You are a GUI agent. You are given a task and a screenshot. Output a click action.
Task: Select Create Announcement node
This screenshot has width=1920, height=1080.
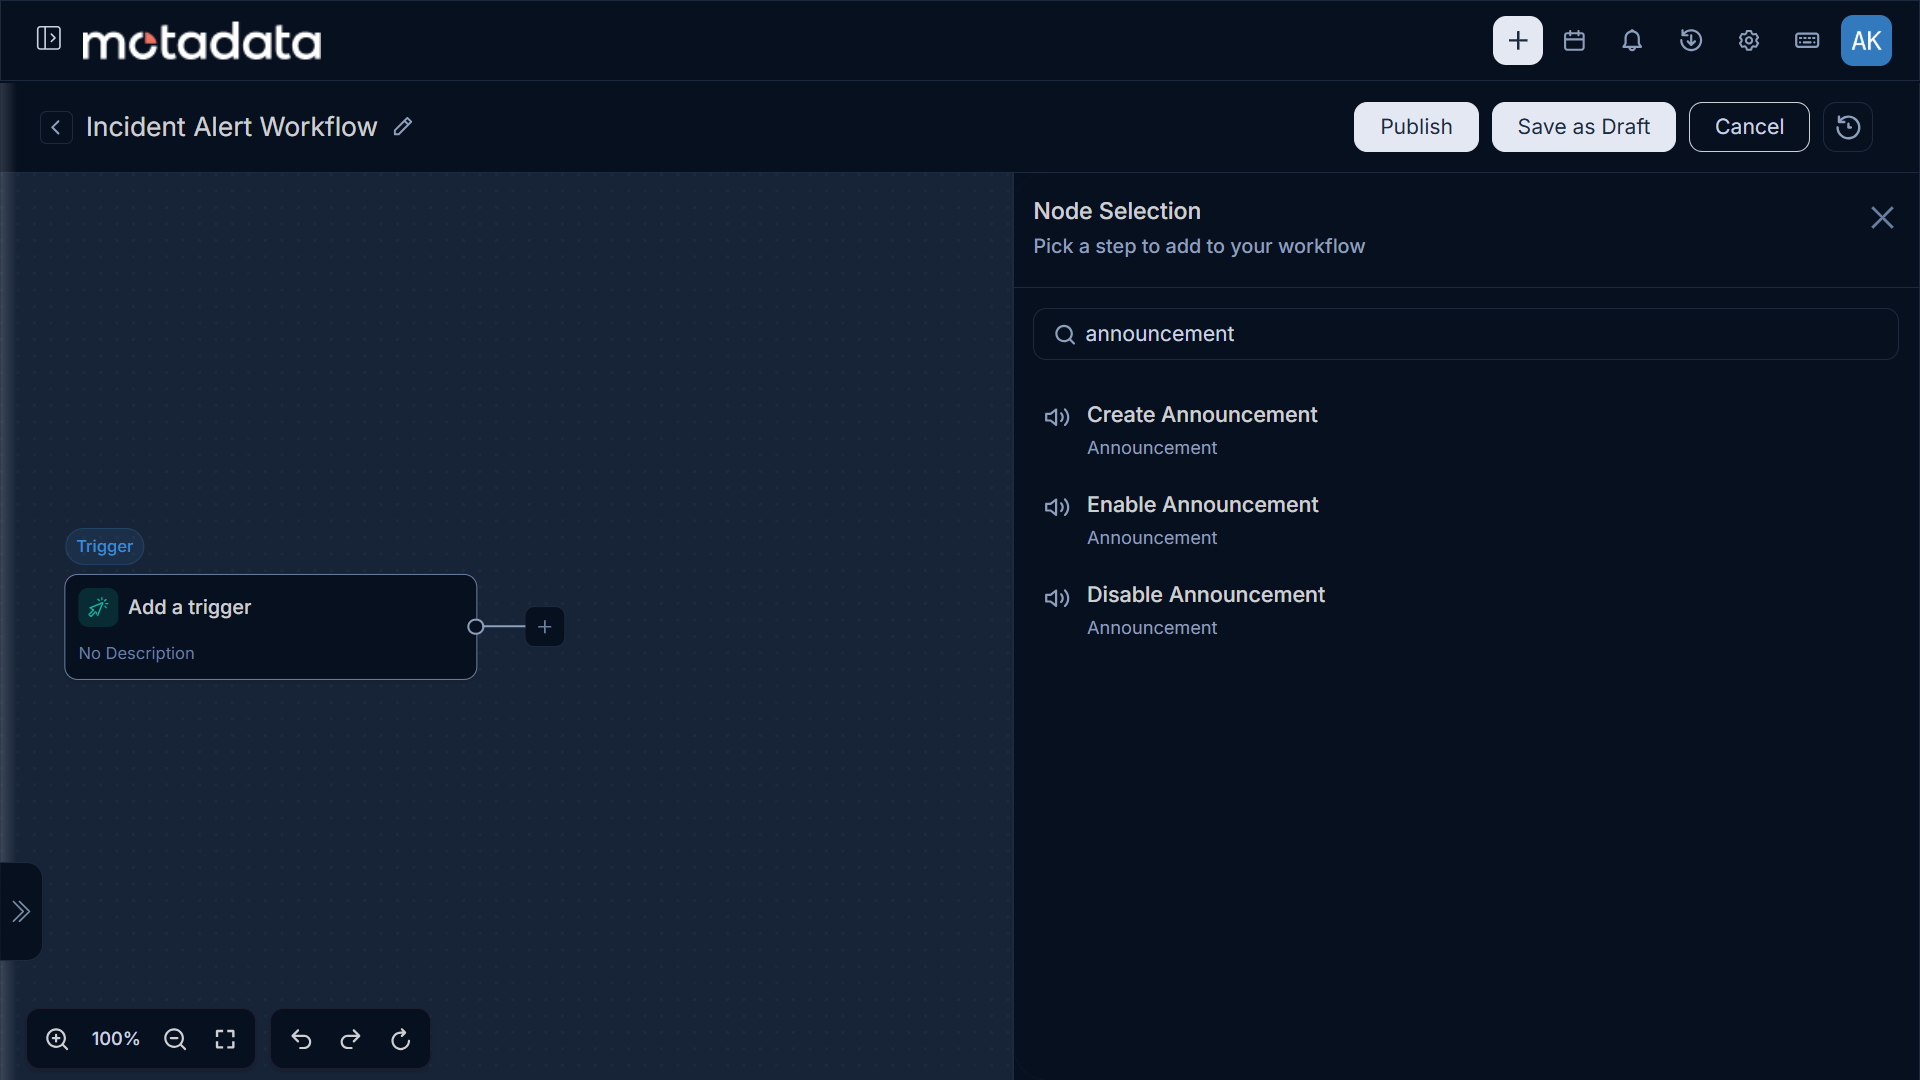[1465, 431]
